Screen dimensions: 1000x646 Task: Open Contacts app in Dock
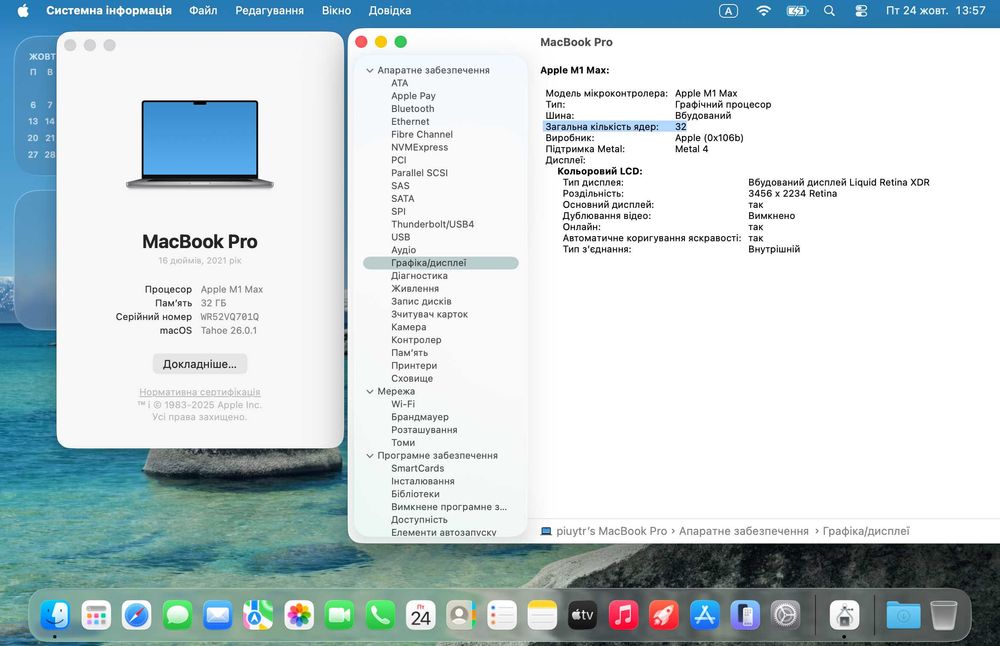461,615
